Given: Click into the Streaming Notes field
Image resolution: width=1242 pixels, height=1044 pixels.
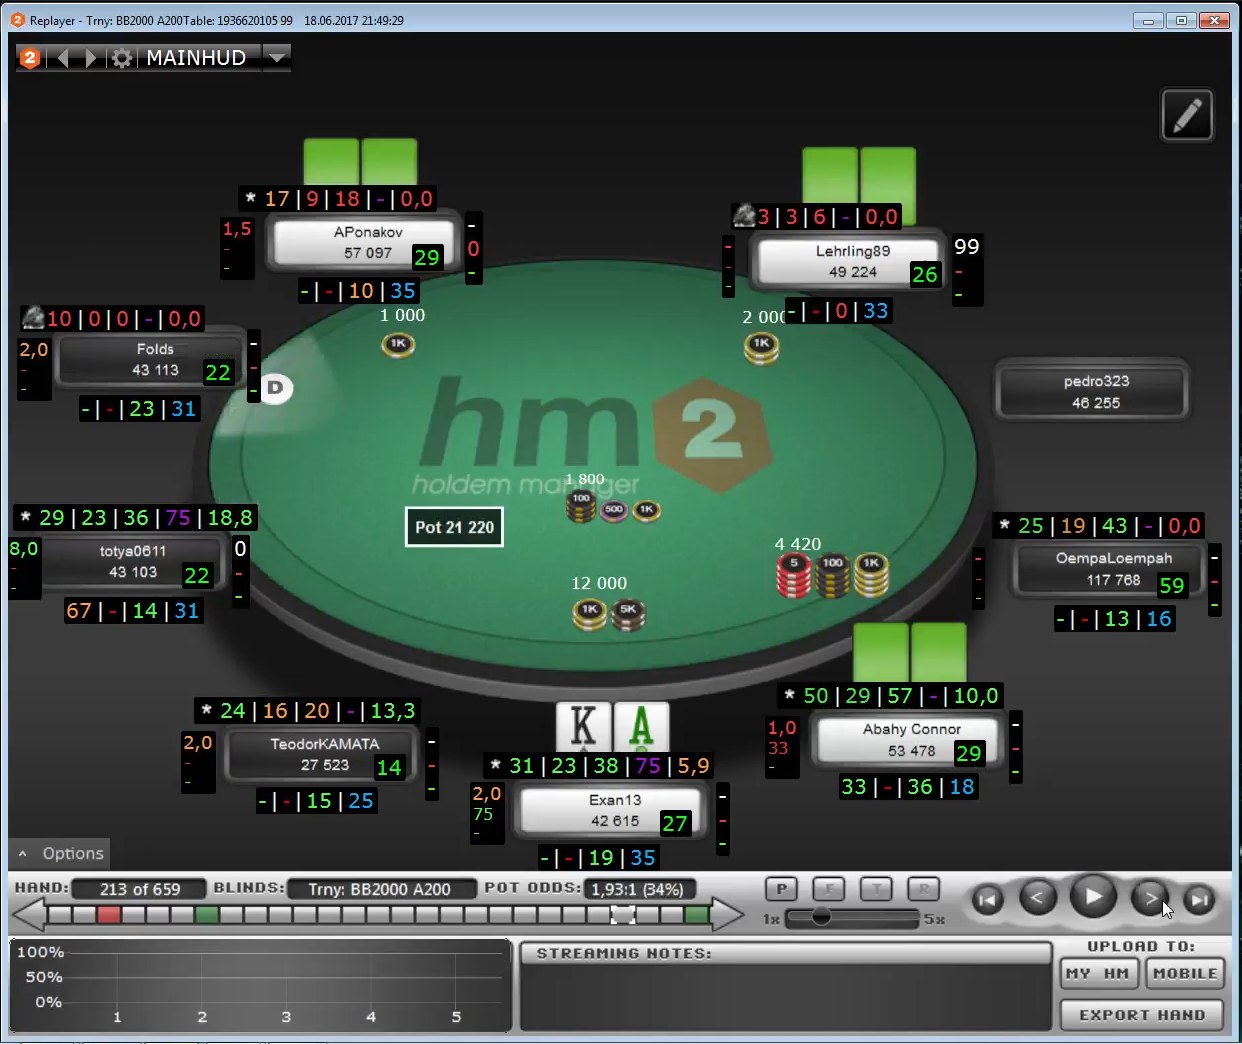Looking at the screenshot, I should click(785, 996).
